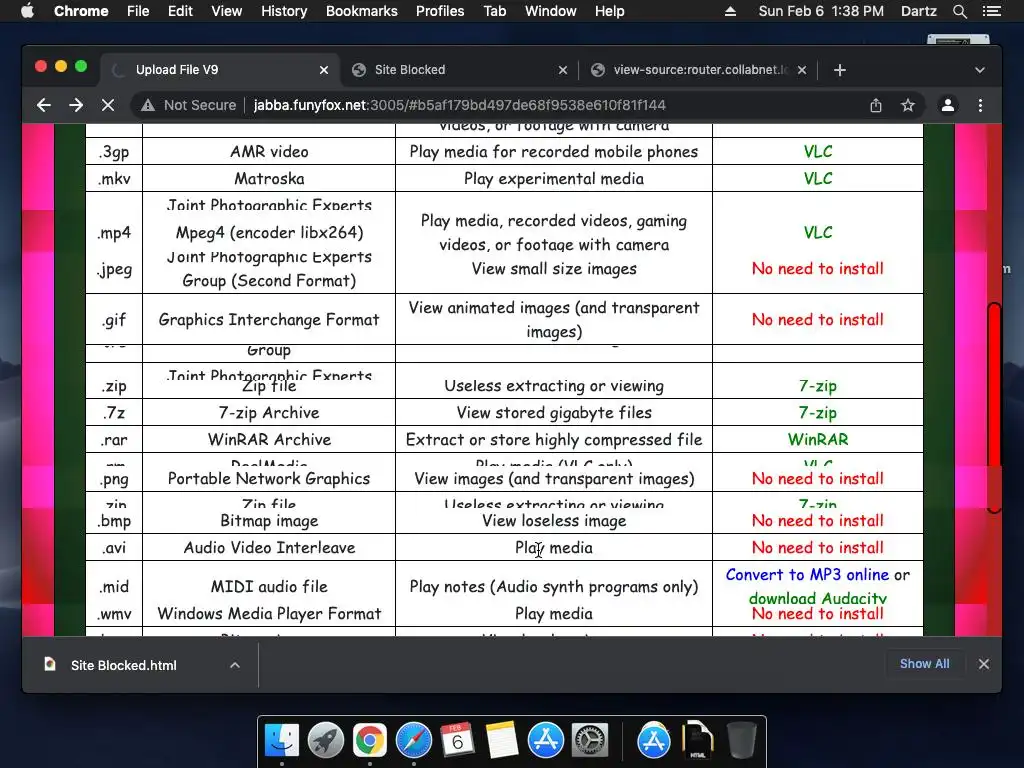This screenshot has height=768, width=1024.
Task: Click the address bar URL
Action: (x=460, y=105)
